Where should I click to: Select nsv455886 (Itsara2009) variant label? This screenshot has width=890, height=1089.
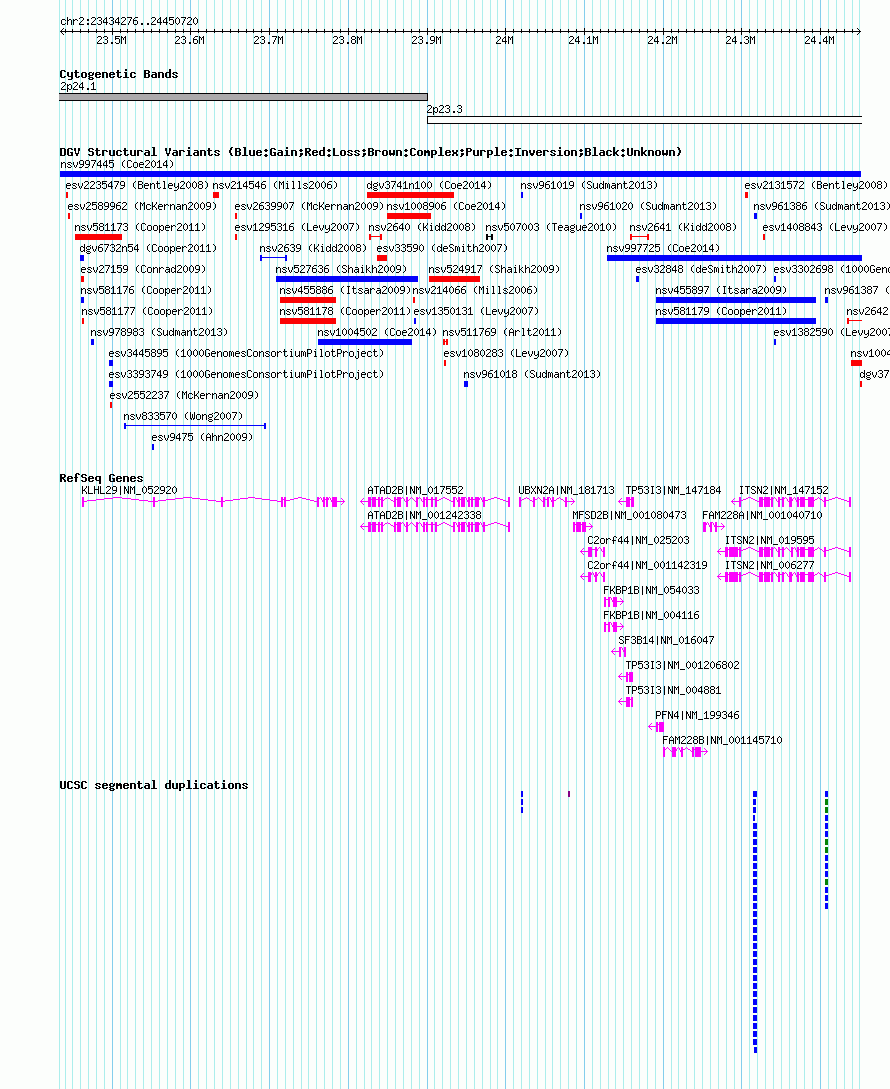[x=345, y=290]
